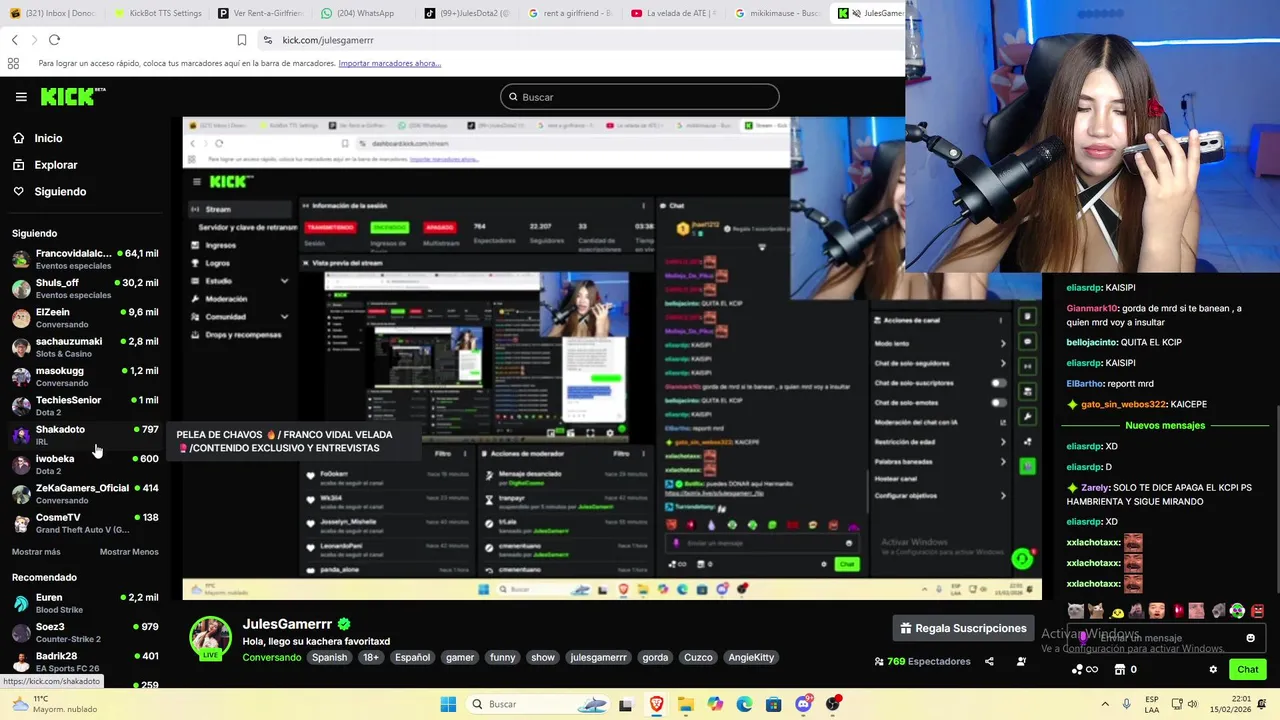Open recommended channel Euren
The width and height of the screenshot is (1280, 720).
click(x=85, y=603)
